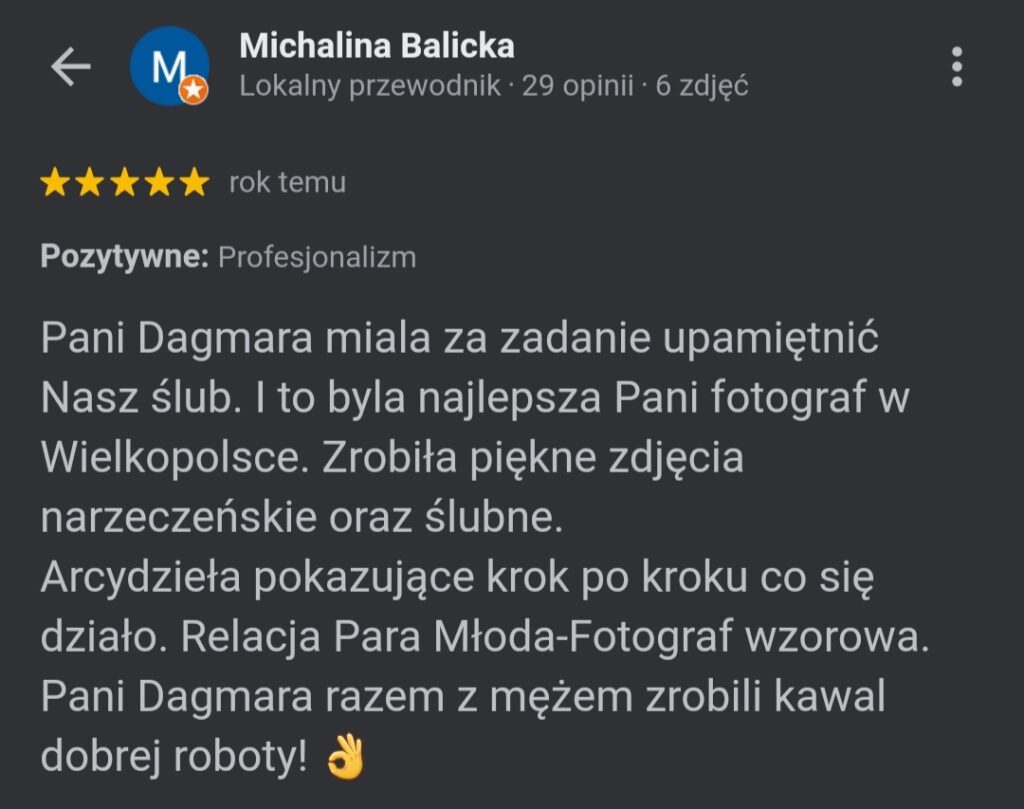
Task: Tap the orange Local Guide star badge
Action: coord(194,91)
